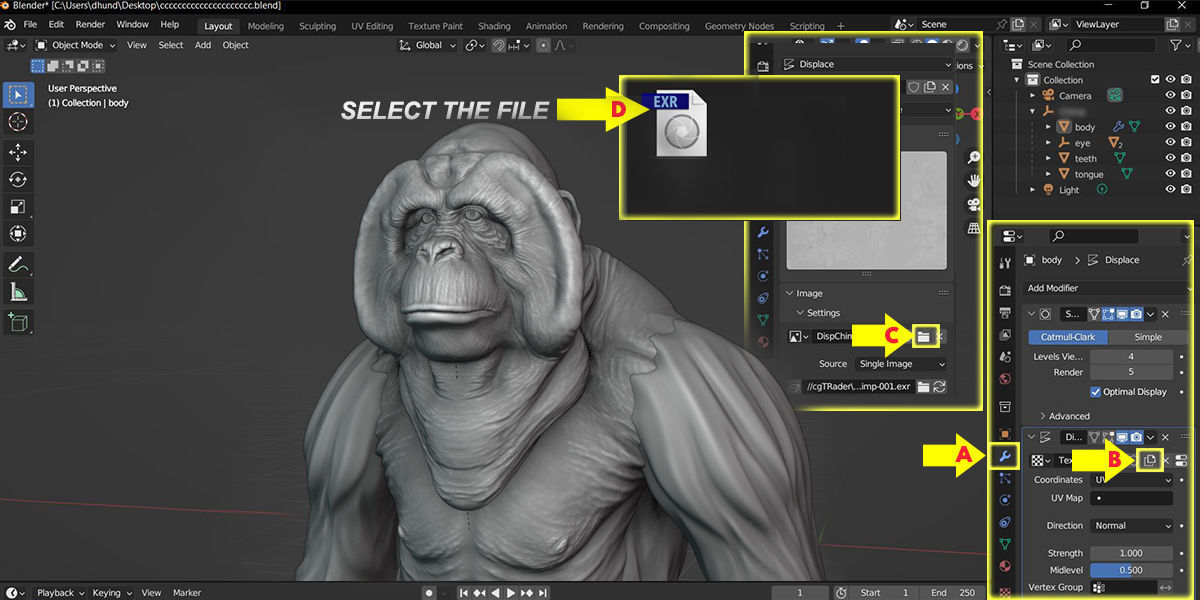Select the EXR file thumbnail
This screenshot has width=1200, height=600.
[x=679, y=124]
